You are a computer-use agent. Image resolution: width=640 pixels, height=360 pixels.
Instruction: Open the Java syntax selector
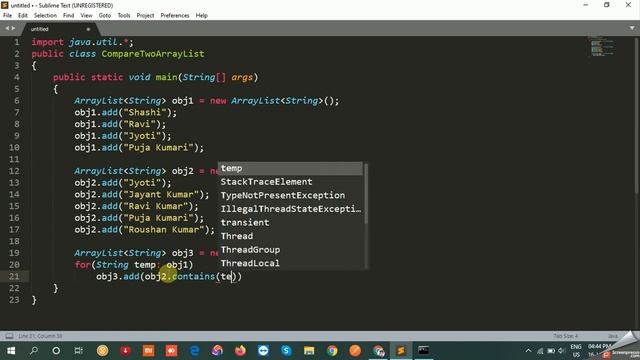tap(613, 336)
